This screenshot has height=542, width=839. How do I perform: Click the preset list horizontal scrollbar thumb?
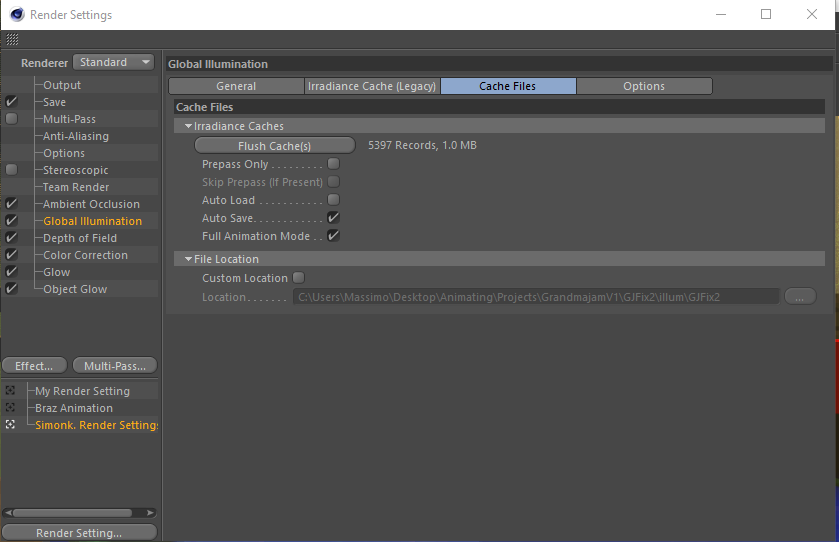tap(72, 513)
